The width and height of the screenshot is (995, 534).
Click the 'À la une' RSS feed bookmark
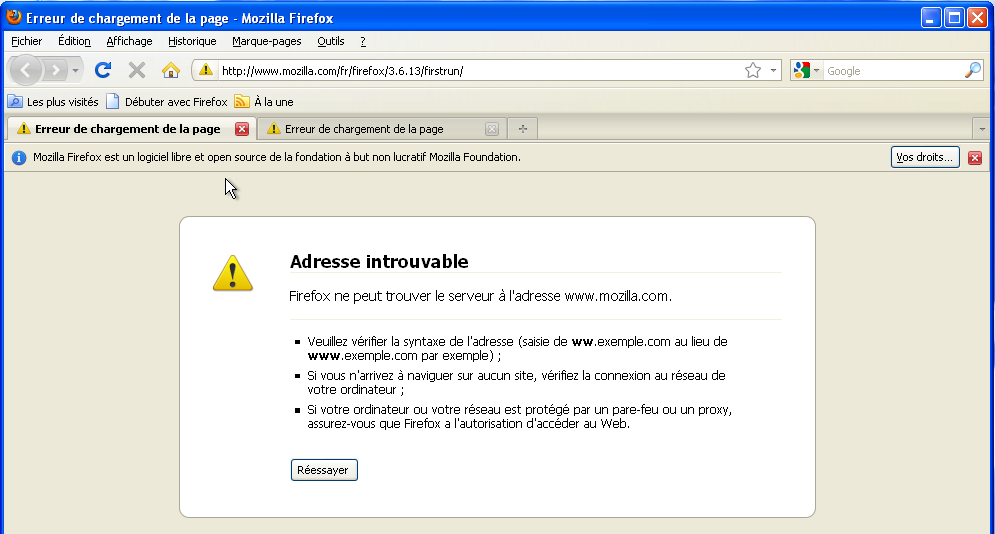[x=264, y=101]
